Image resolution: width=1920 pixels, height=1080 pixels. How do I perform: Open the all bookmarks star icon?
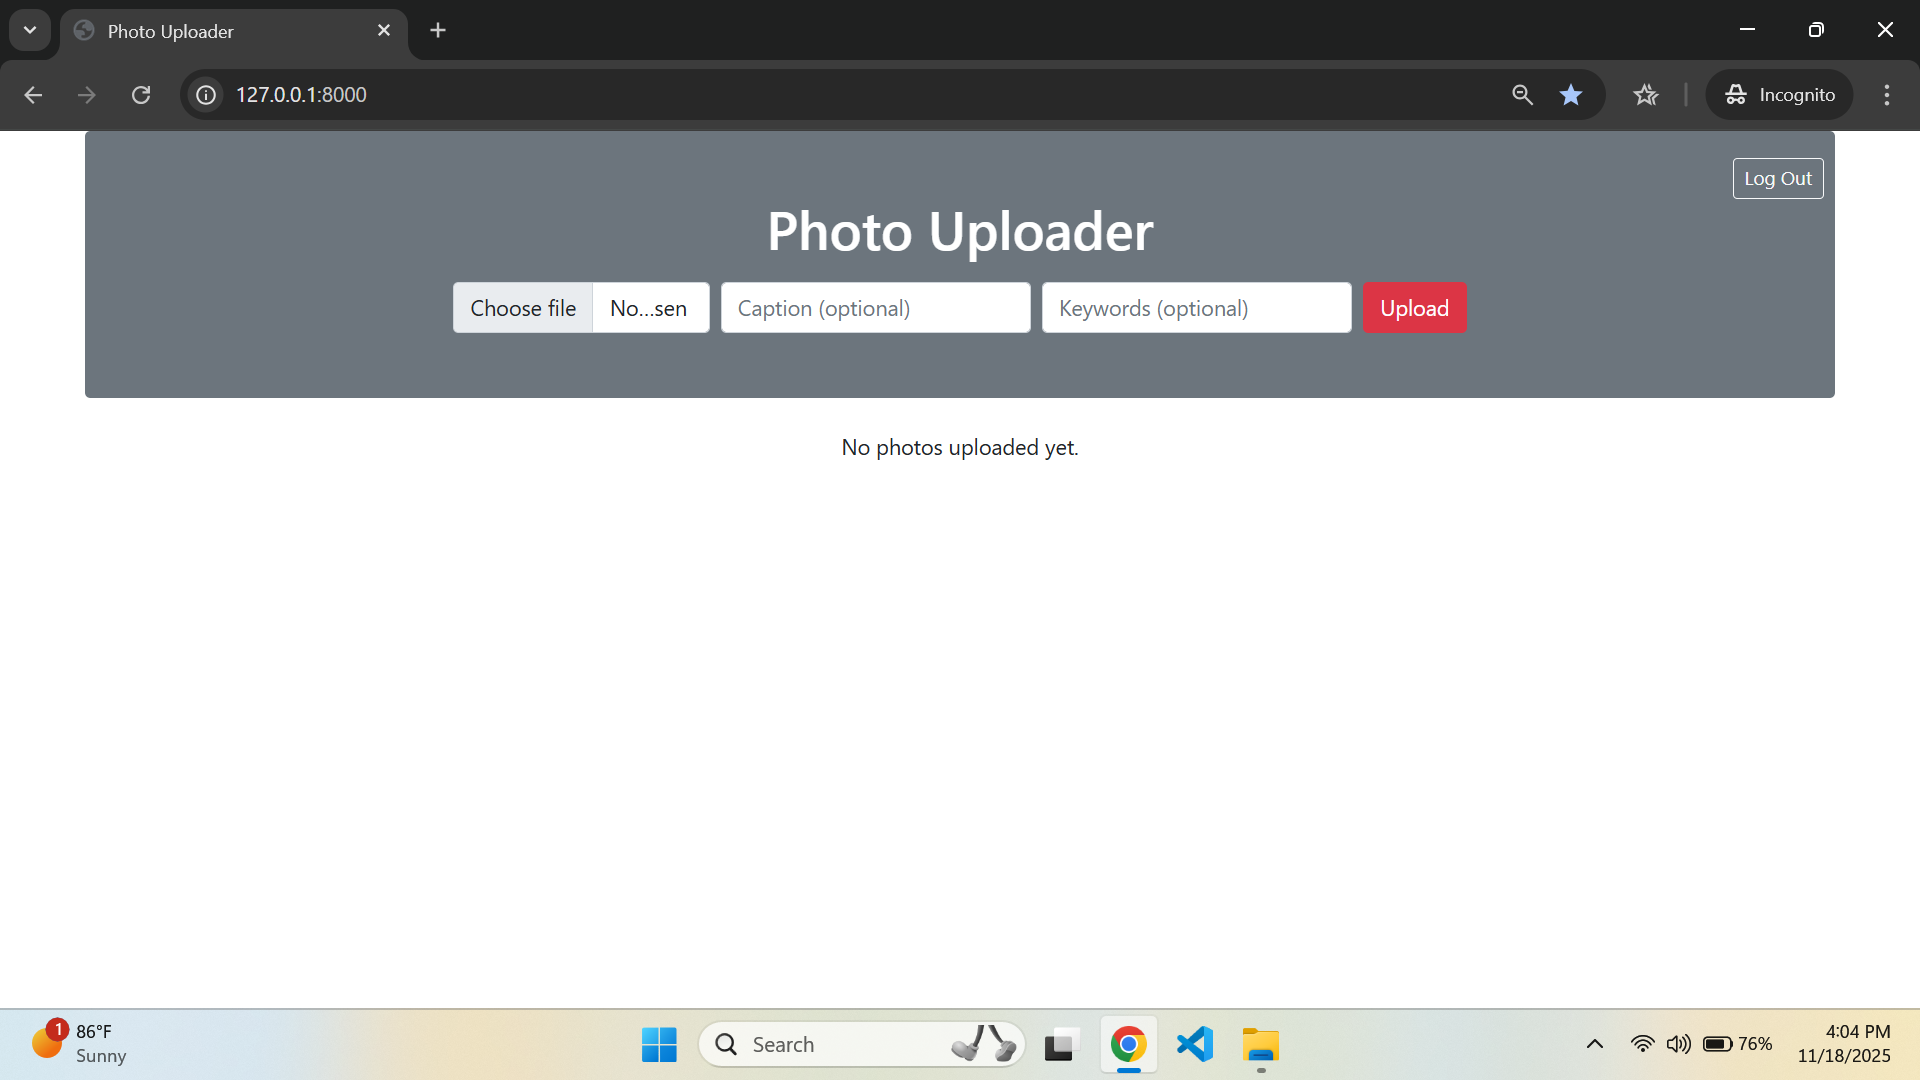coord(1646,95)
